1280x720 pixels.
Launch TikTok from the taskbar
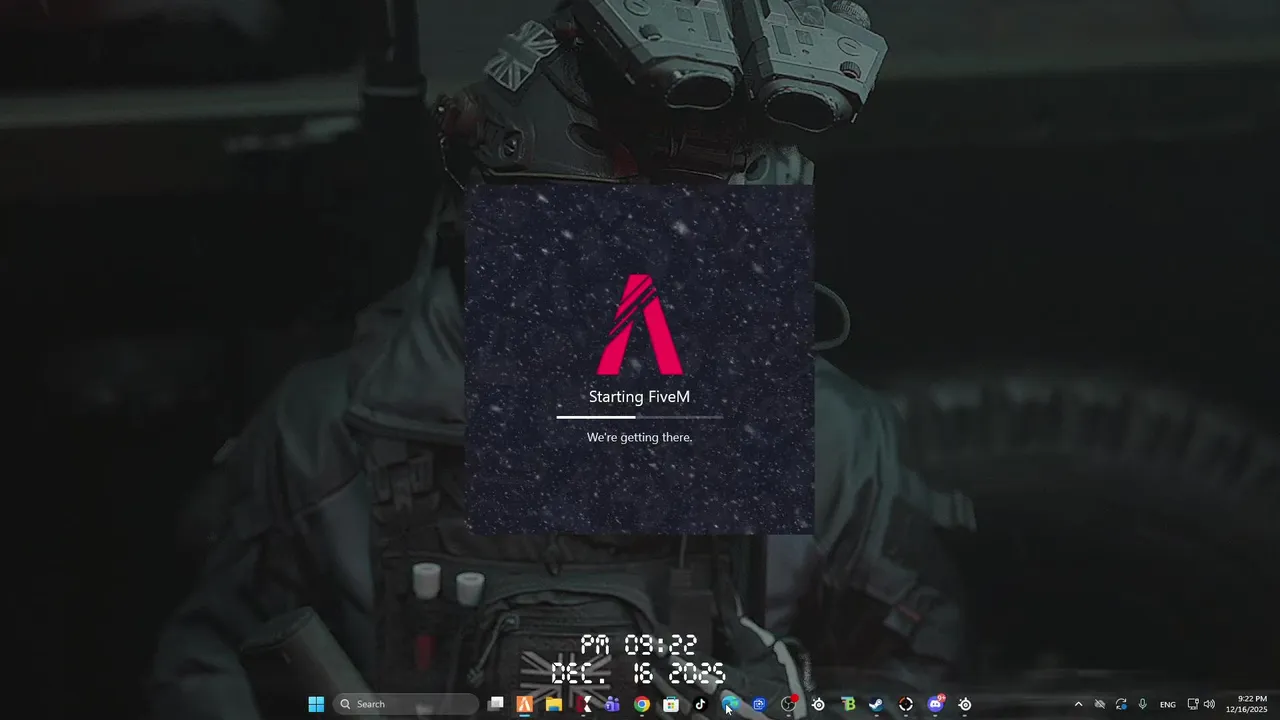pos(700,704)
